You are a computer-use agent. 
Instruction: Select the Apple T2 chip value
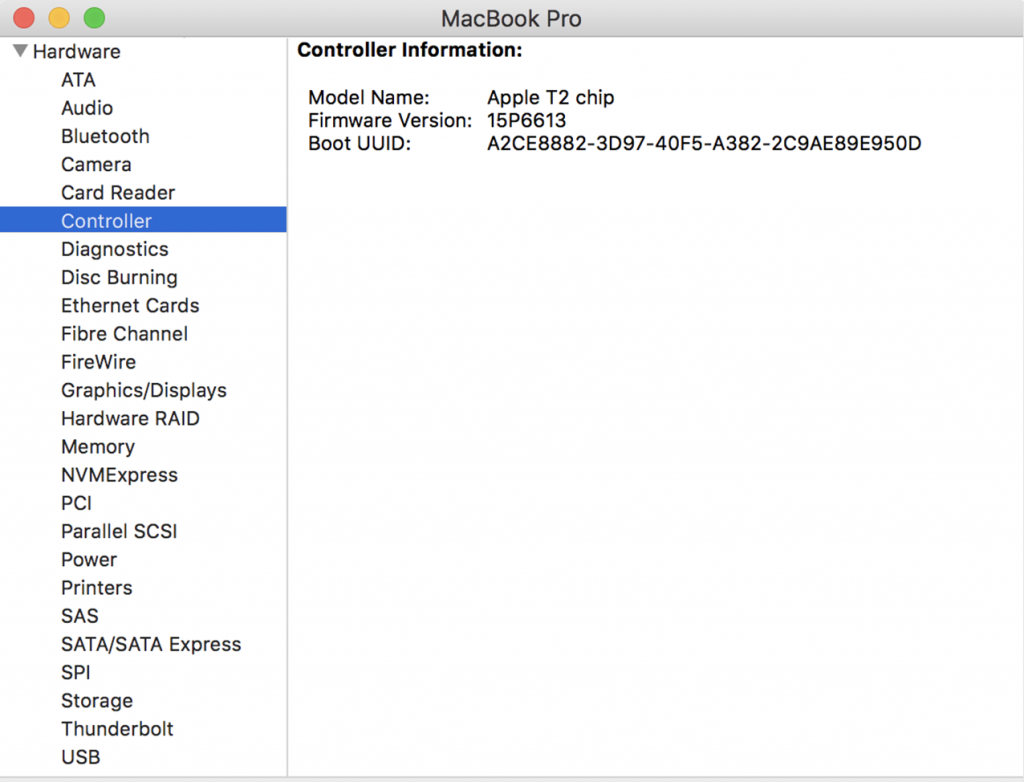[x=551, y=97]
